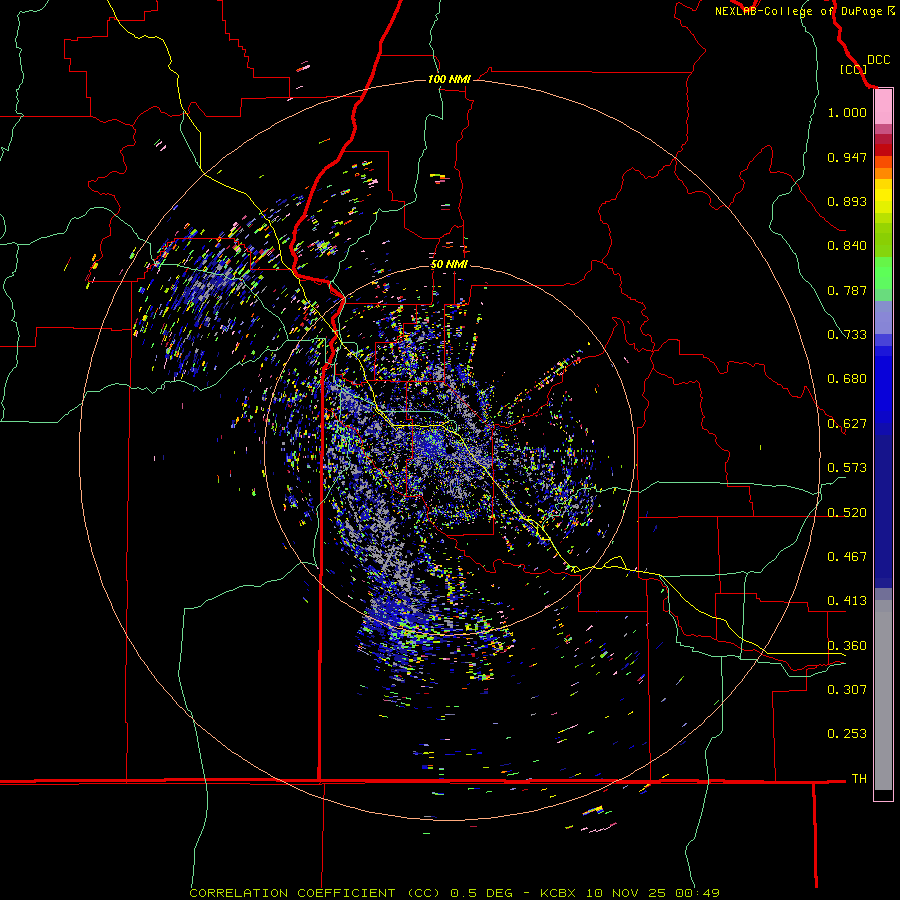Click the 0.253 legend value
The image size is (900, 900).
pyautogui.click(x=847, y=734)
